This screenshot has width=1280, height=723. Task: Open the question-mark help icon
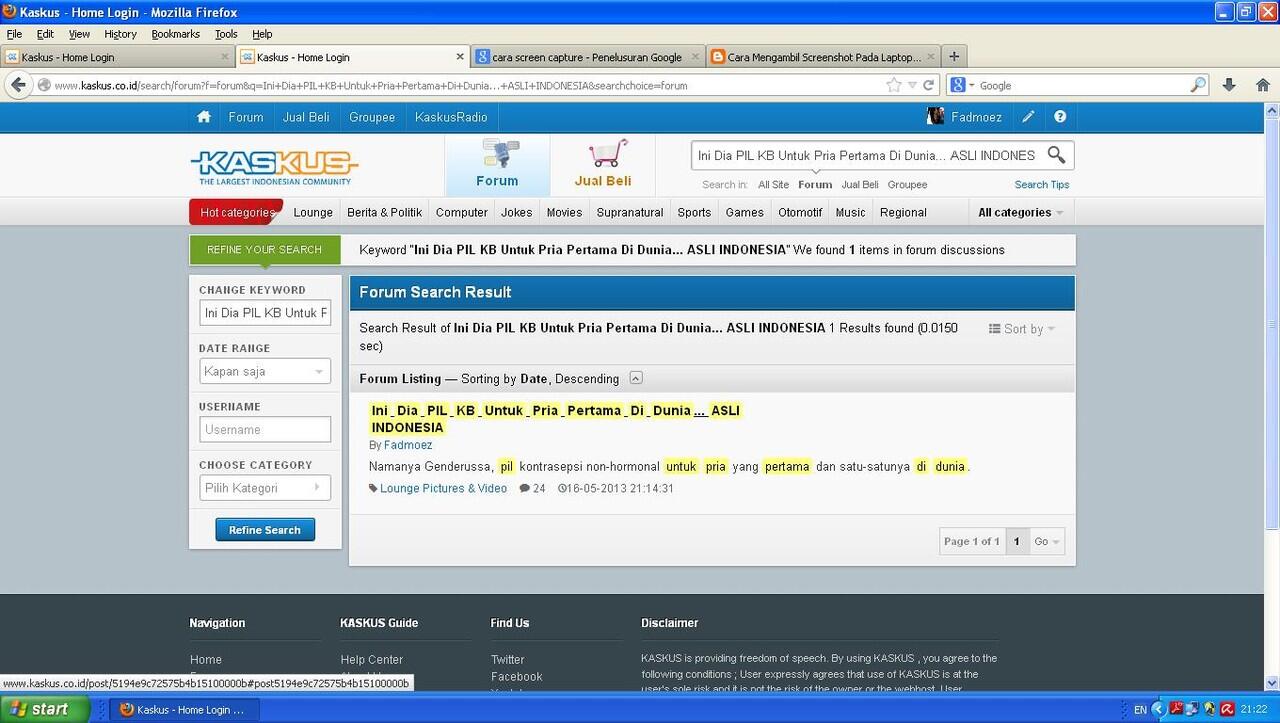[x=1060, y=117]
